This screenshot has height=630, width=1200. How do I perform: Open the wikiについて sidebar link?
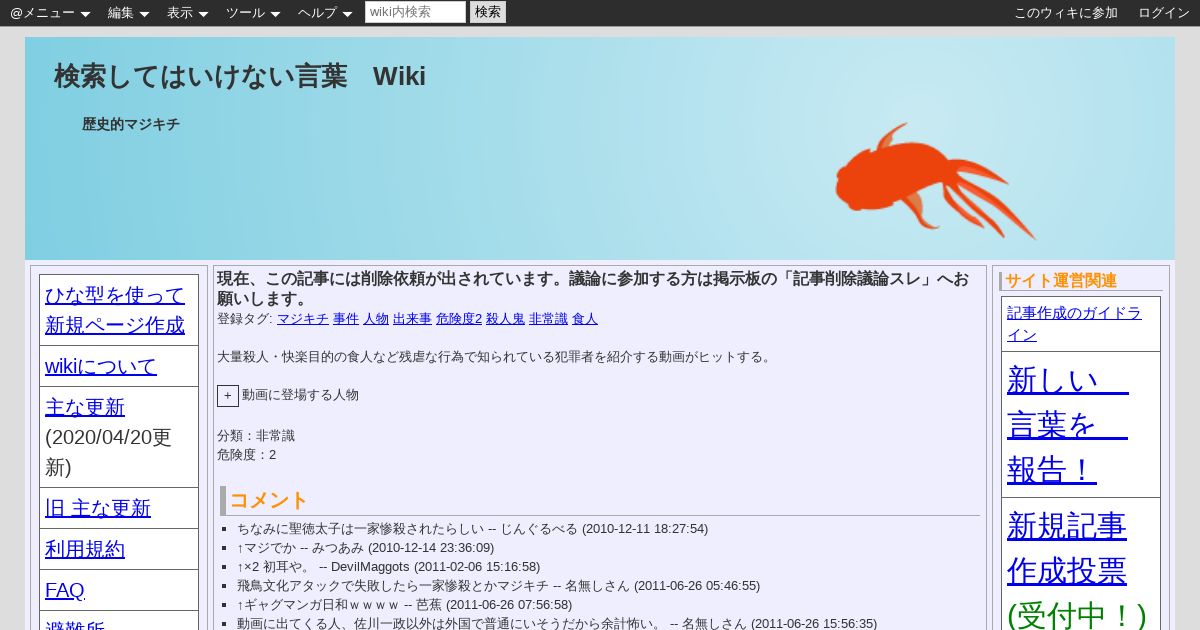tap(101, 366)
